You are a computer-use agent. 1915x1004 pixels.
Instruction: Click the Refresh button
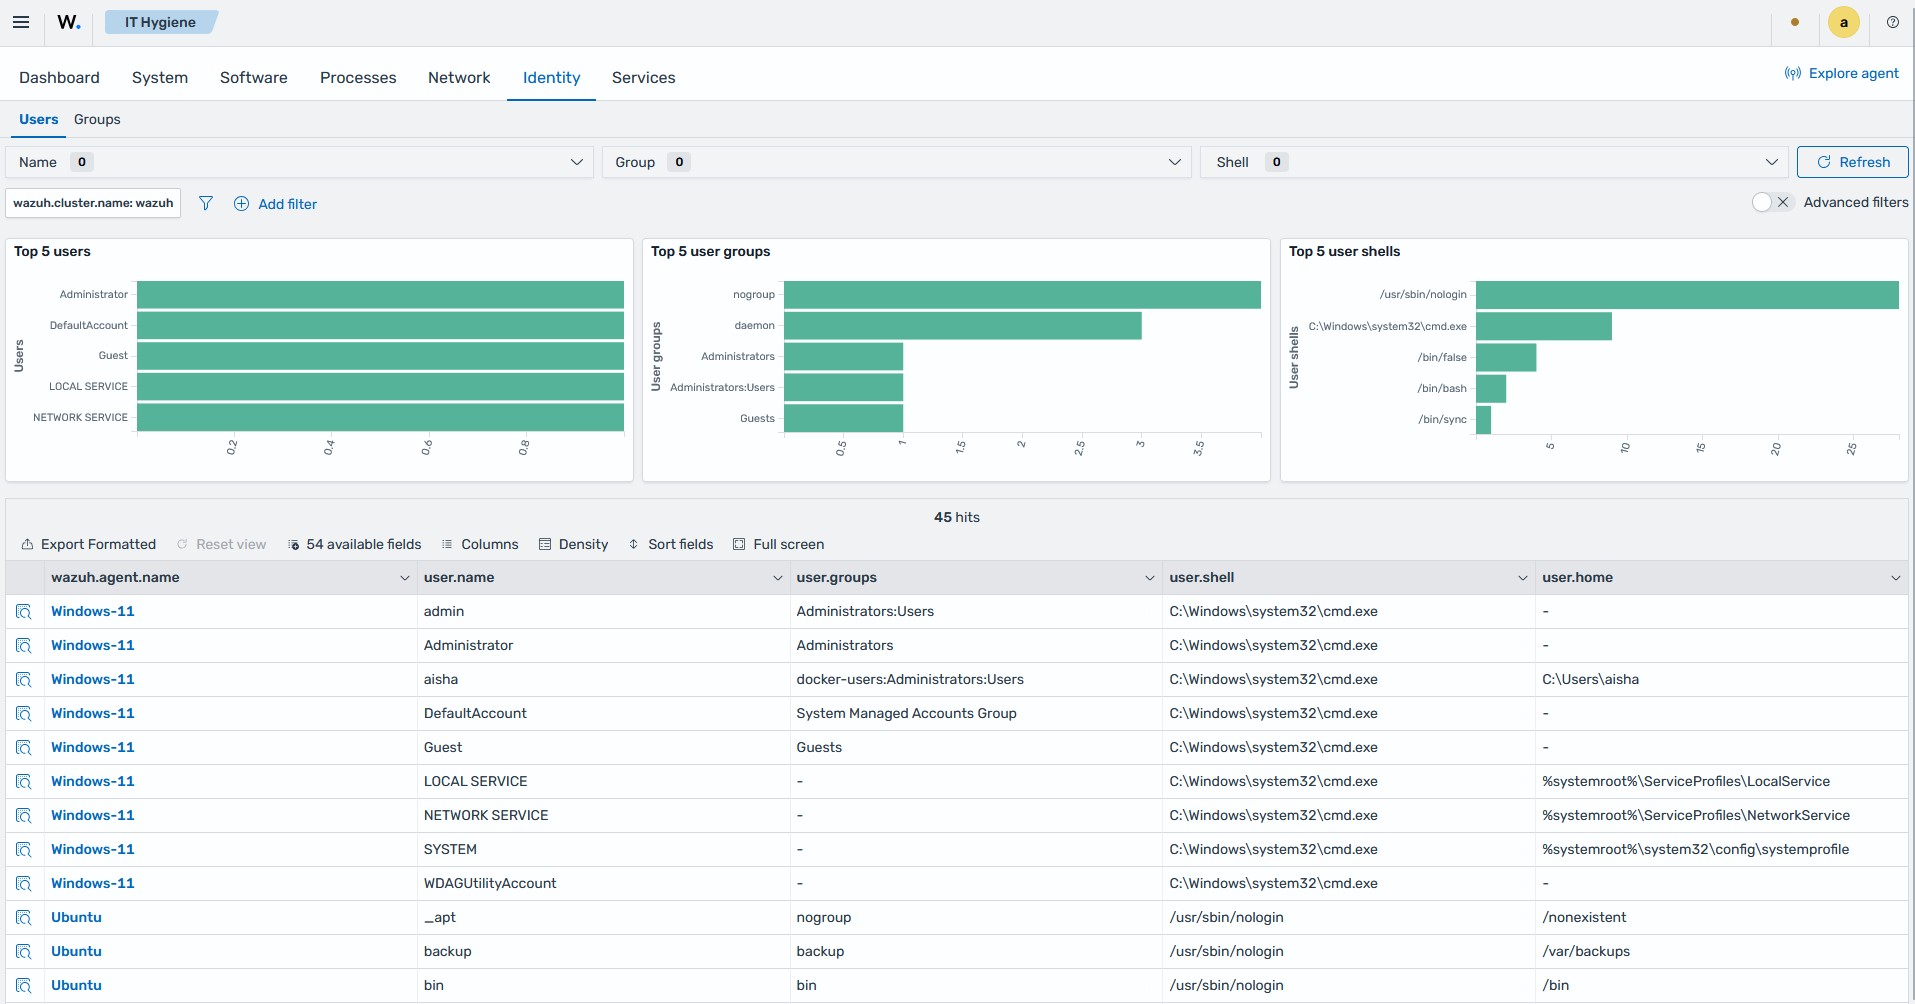coord(1852,162)
